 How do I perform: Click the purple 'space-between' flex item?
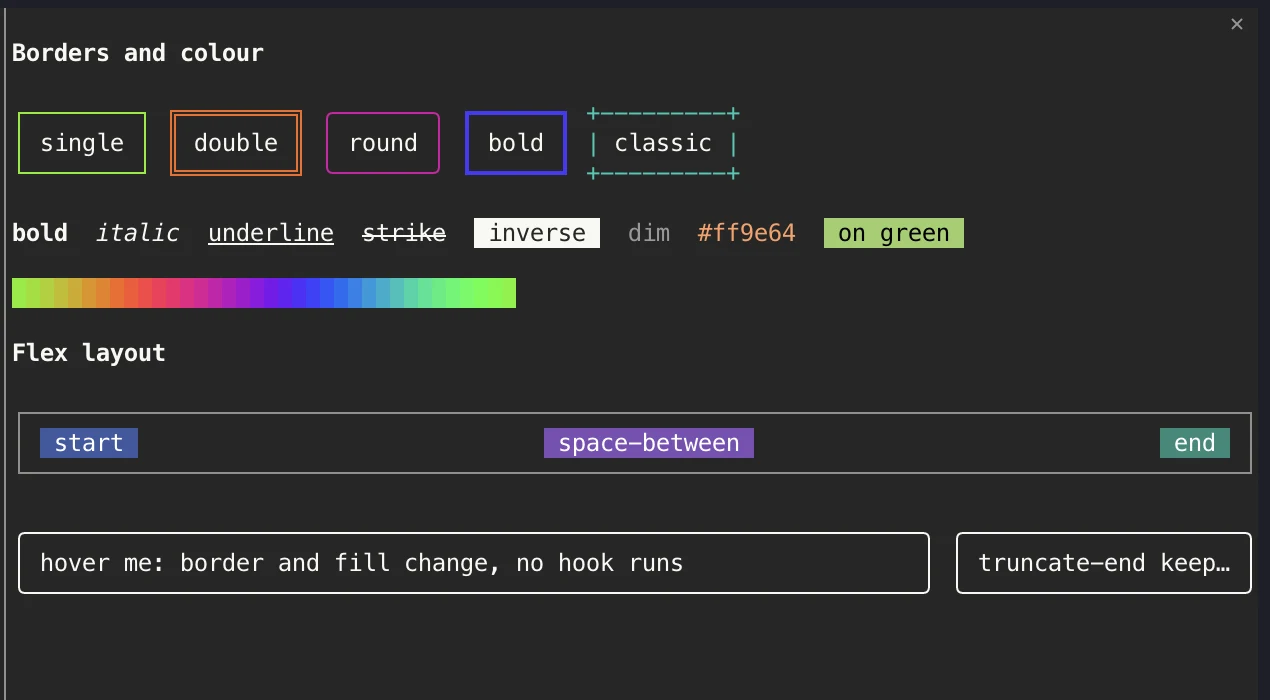pos(649,443)
